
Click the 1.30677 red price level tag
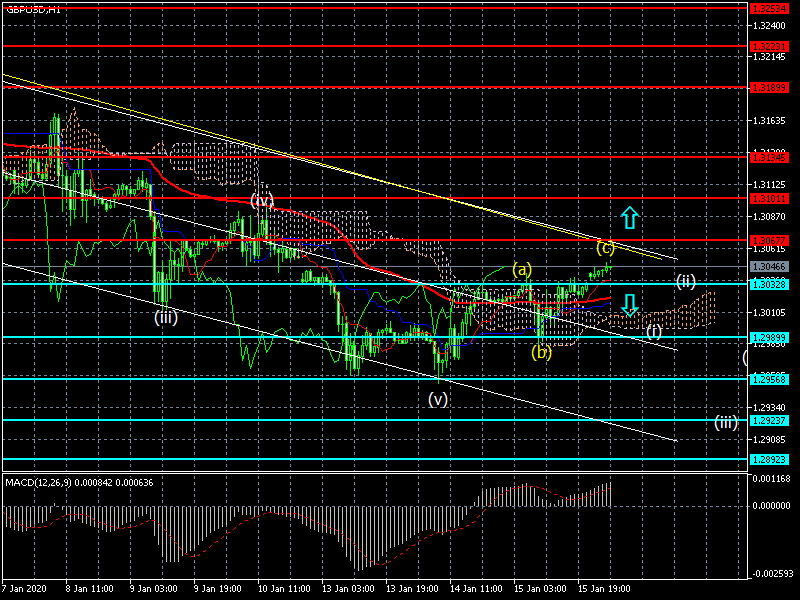[x=769, y=240]
